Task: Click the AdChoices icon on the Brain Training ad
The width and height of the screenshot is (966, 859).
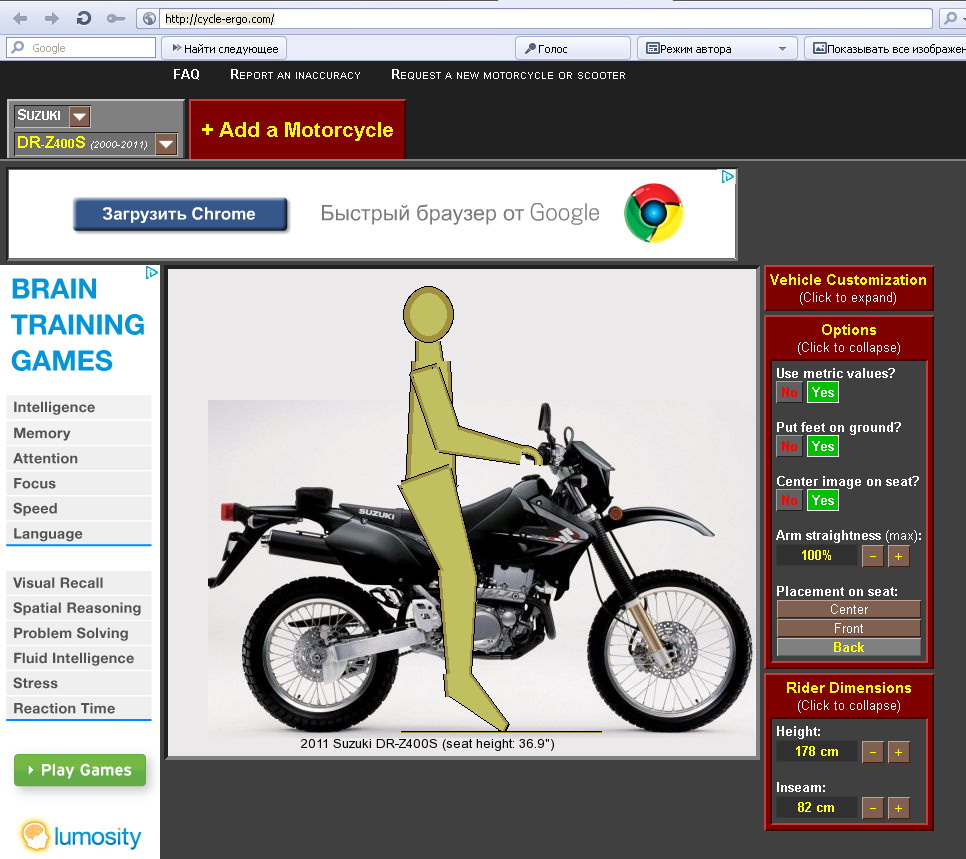Action: (152, 272)
